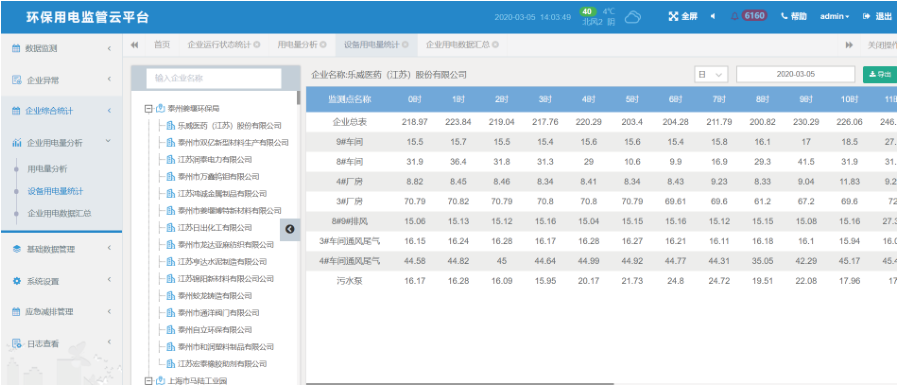Close the 设备用电量统计 tab via its x icon
This screenshot has width=898, height=387.
pos(405,45)
